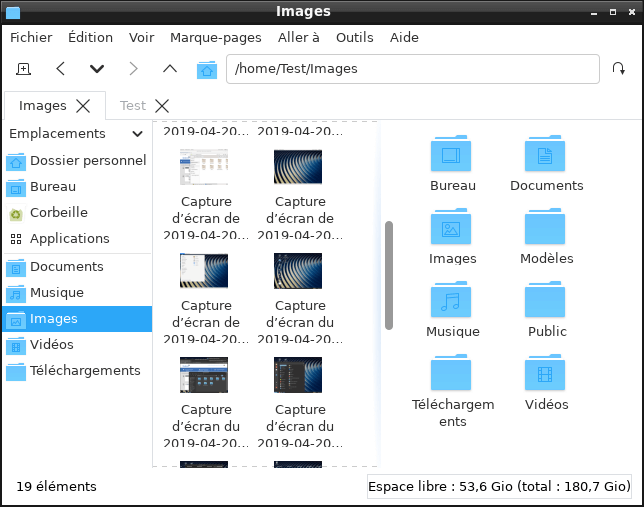Open Corbeille trash in sidebar

tap(77, 213)
